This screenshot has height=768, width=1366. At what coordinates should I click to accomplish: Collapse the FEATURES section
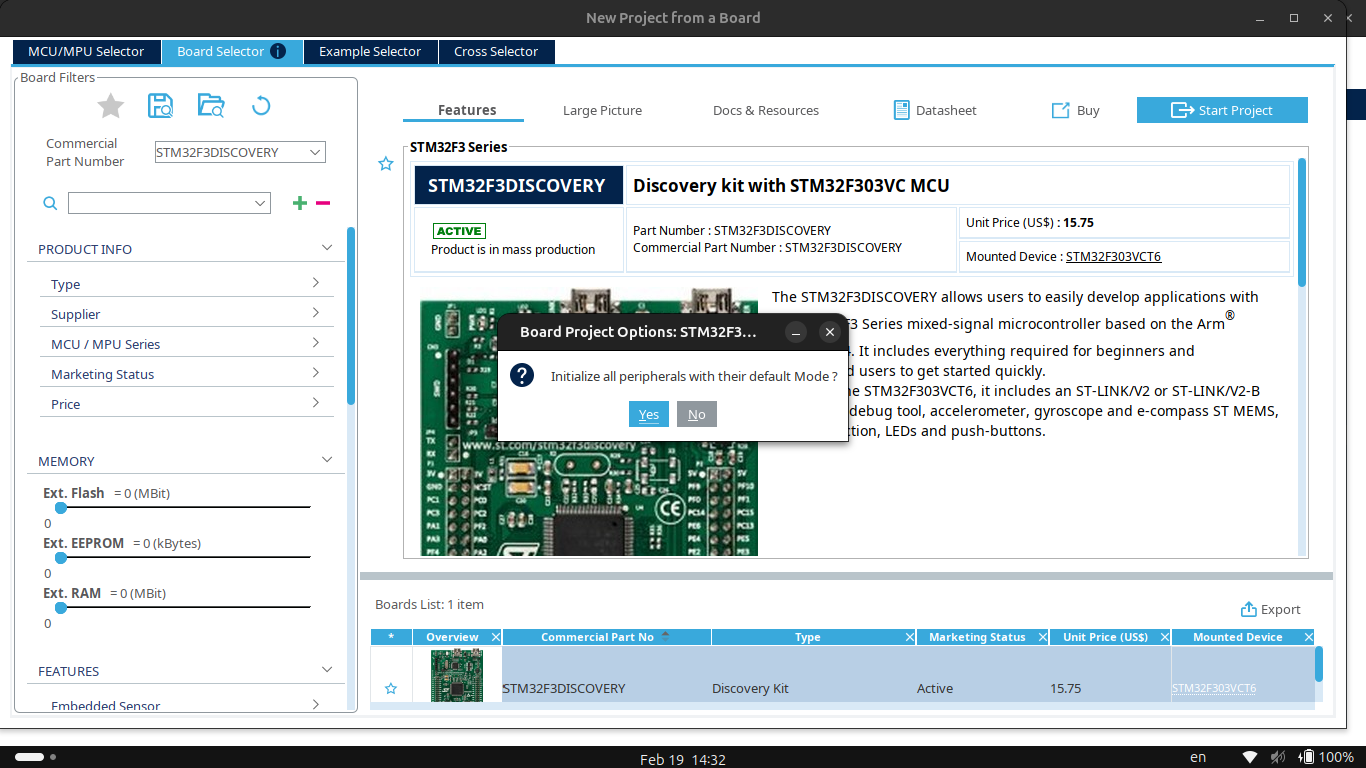(327, 670)
